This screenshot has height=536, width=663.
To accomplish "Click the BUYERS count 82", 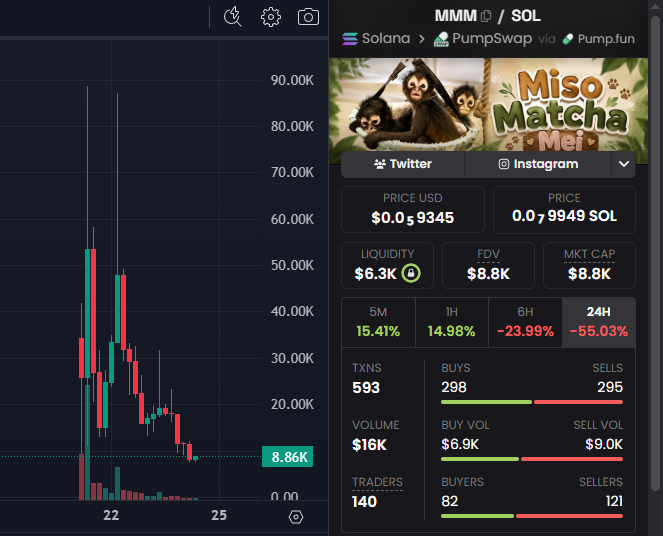I will (449, 501).
